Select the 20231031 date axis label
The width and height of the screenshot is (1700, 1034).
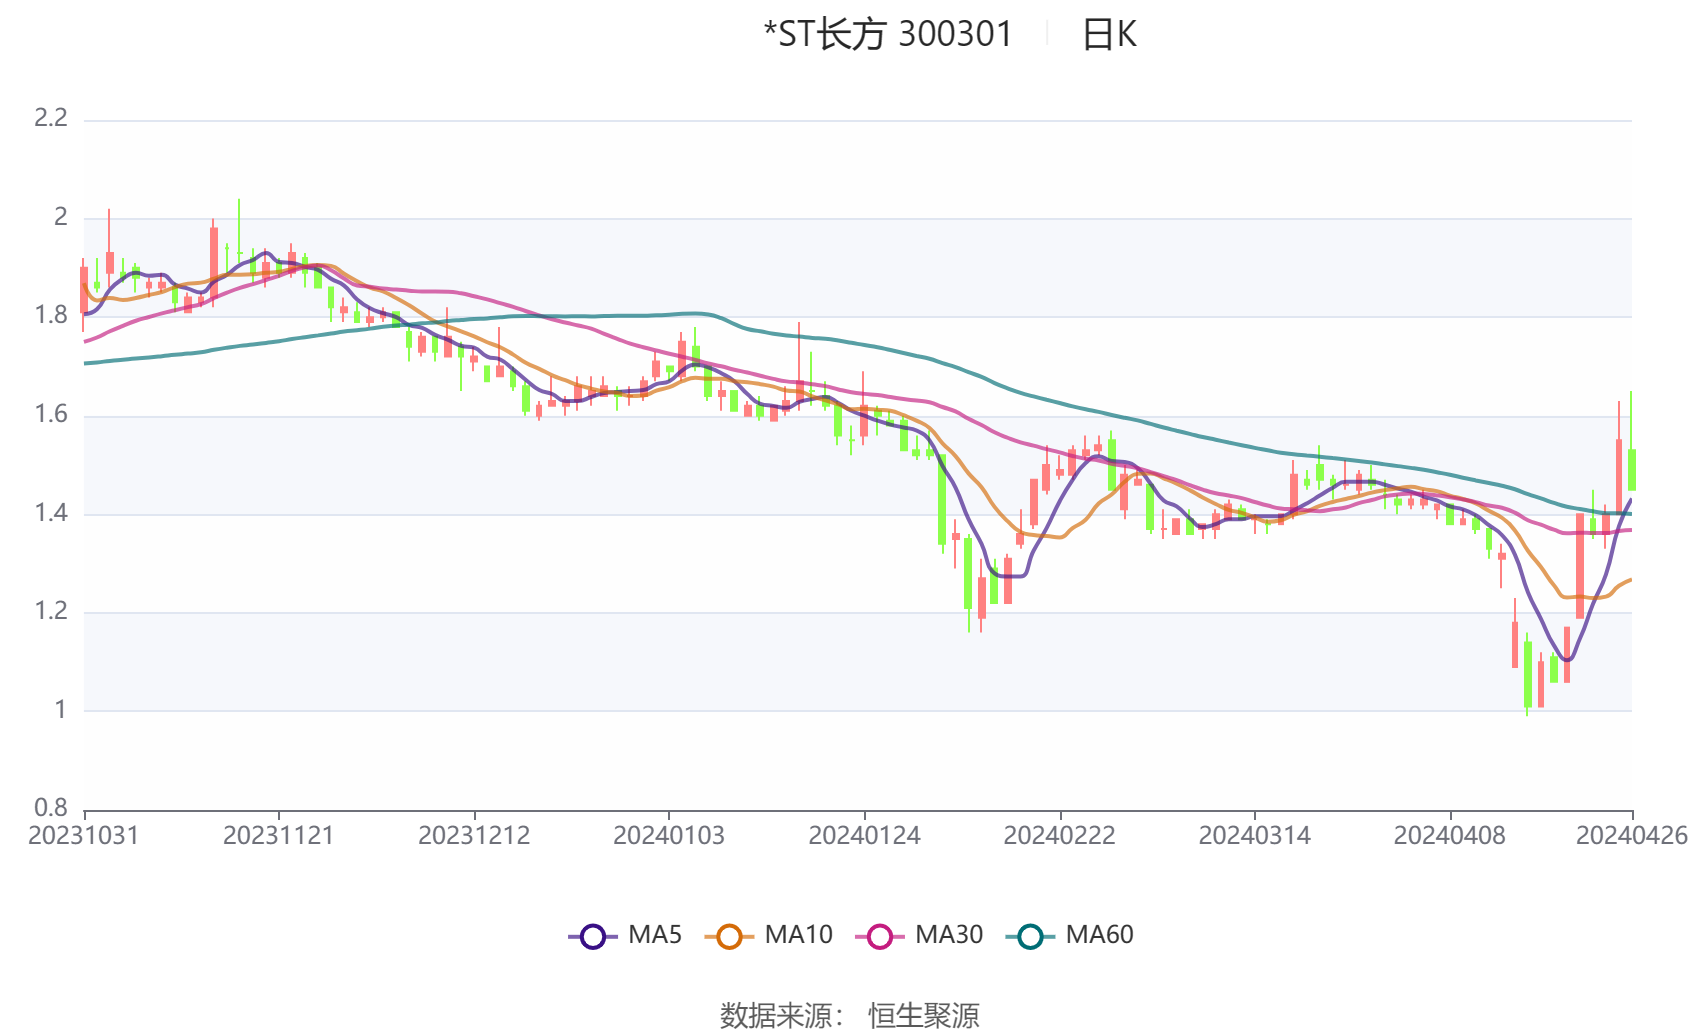pyautogui.click(x=84, y=835)
